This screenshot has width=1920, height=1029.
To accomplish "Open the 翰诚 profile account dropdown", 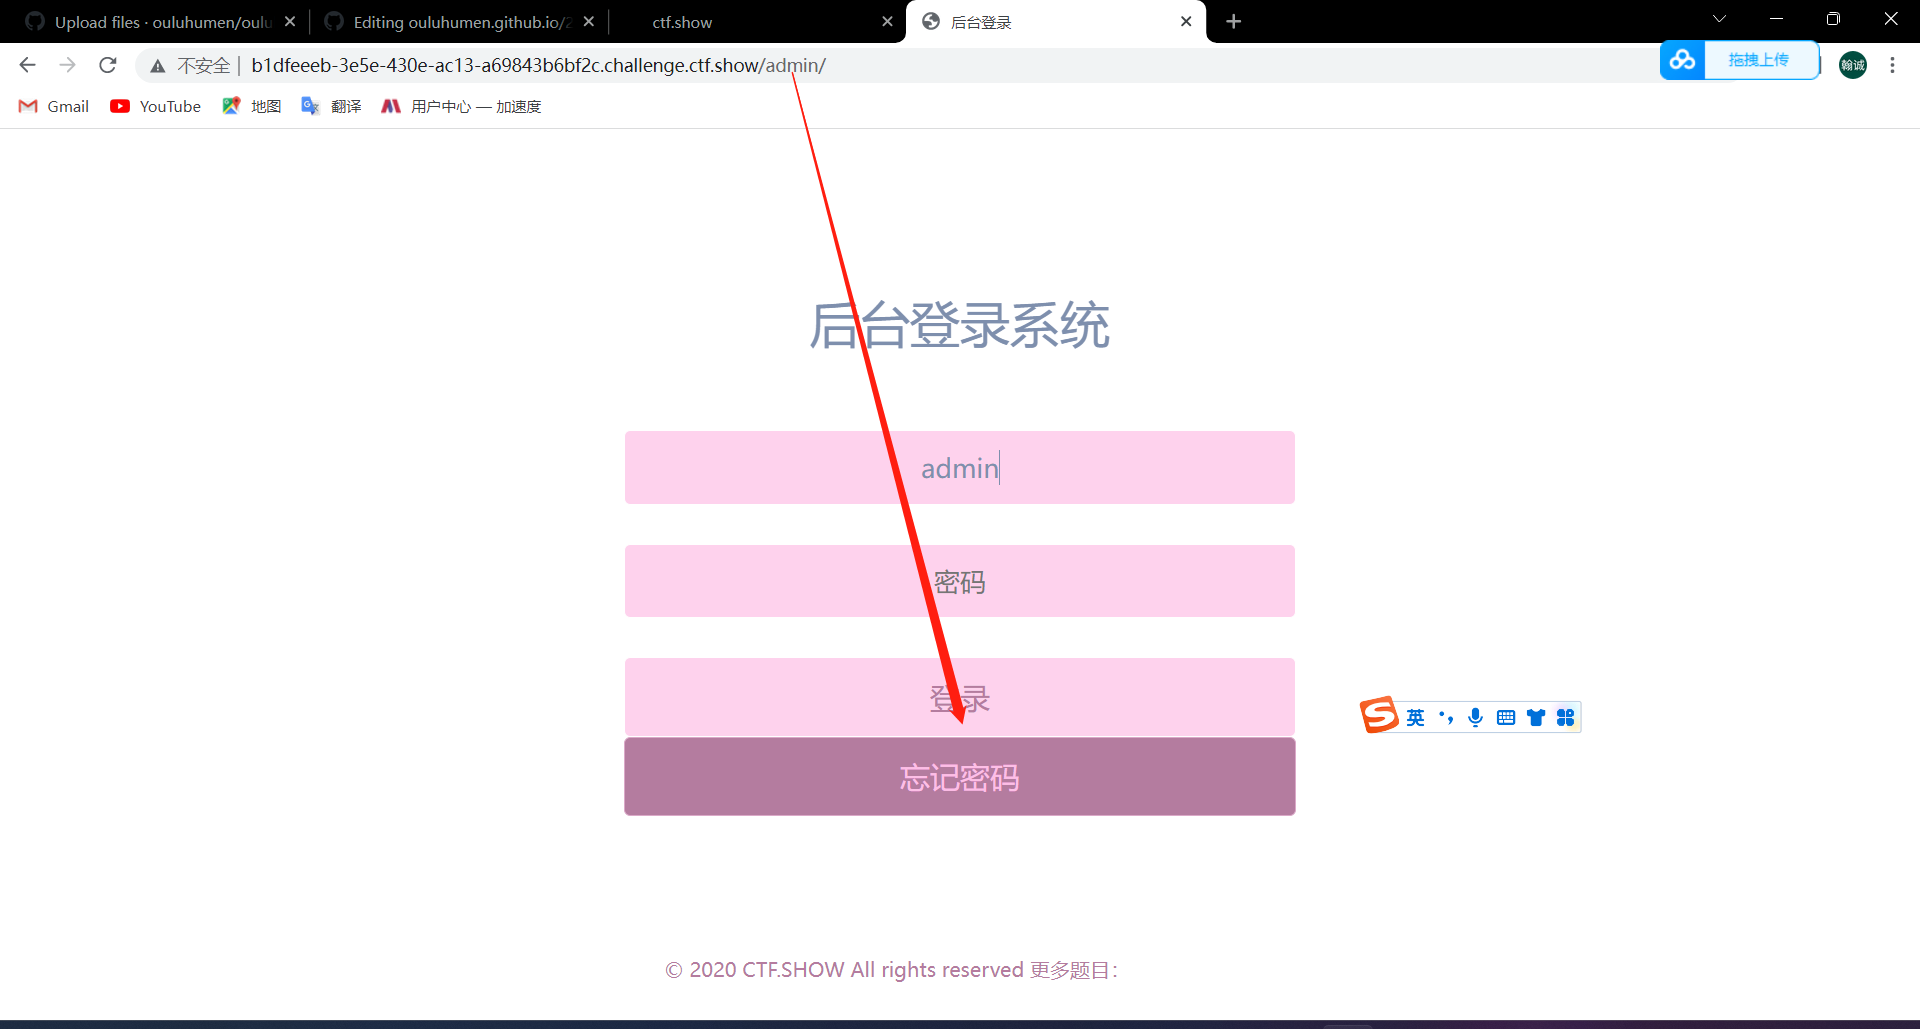I will point(1852,65).
